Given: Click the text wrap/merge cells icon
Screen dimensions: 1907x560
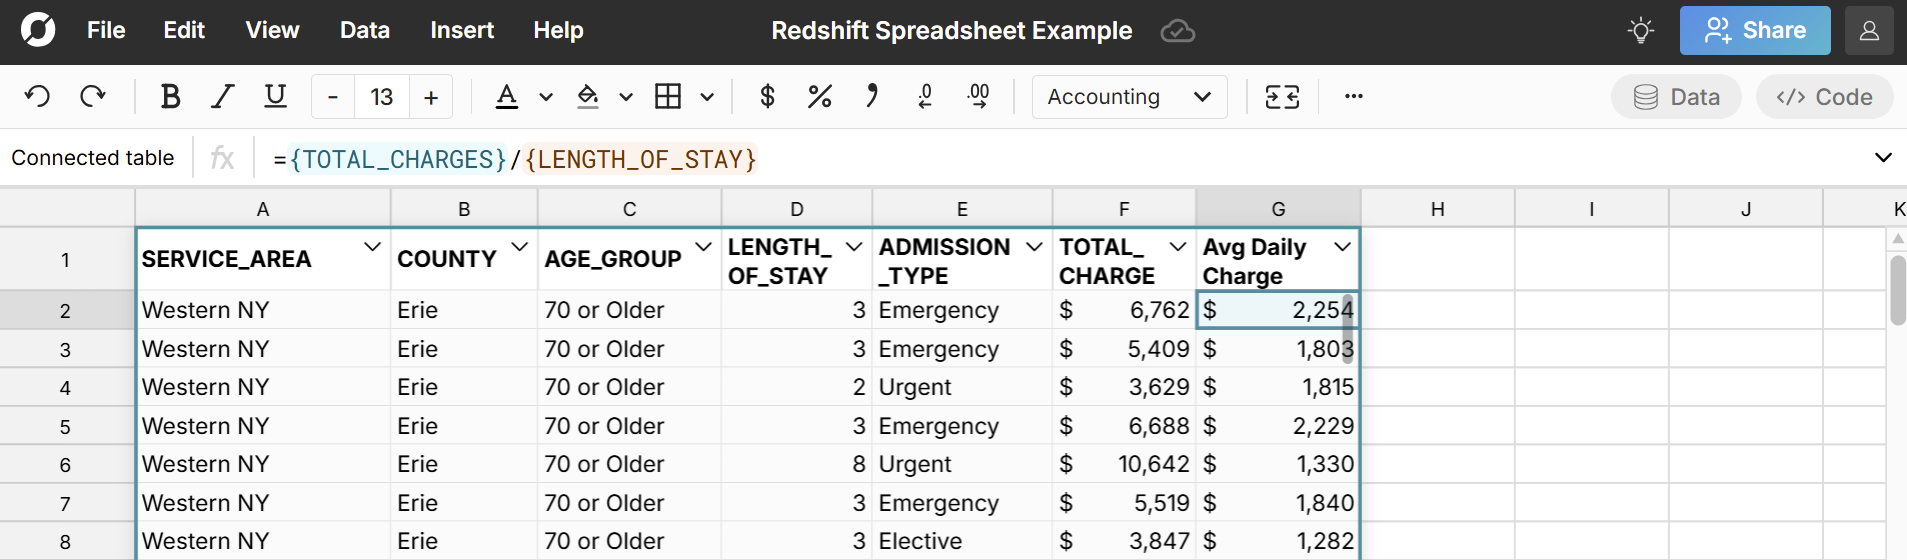Looking at the screenshot, I should click(x=1282, y=97).
